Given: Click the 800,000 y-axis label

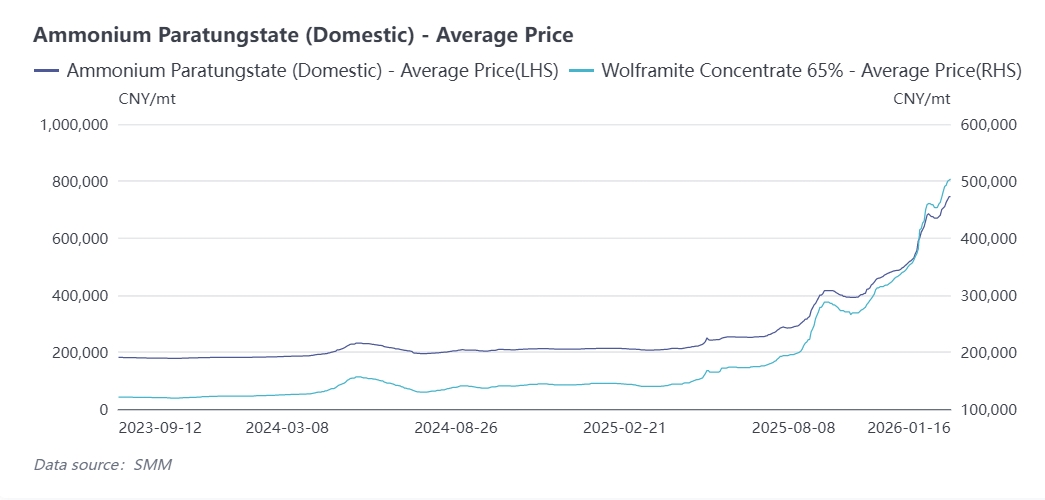Looking at the screenshot, I should click(79, 182).
